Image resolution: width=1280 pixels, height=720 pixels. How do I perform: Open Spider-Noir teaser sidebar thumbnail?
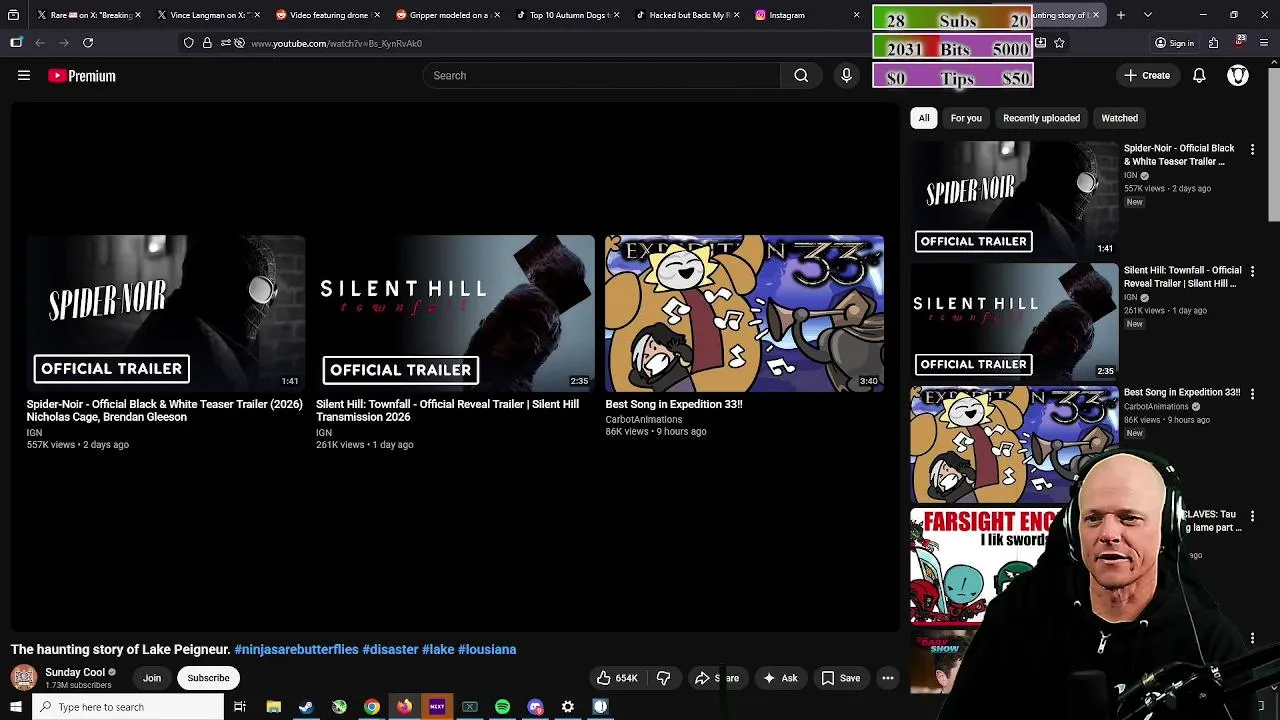(1014, 199)
